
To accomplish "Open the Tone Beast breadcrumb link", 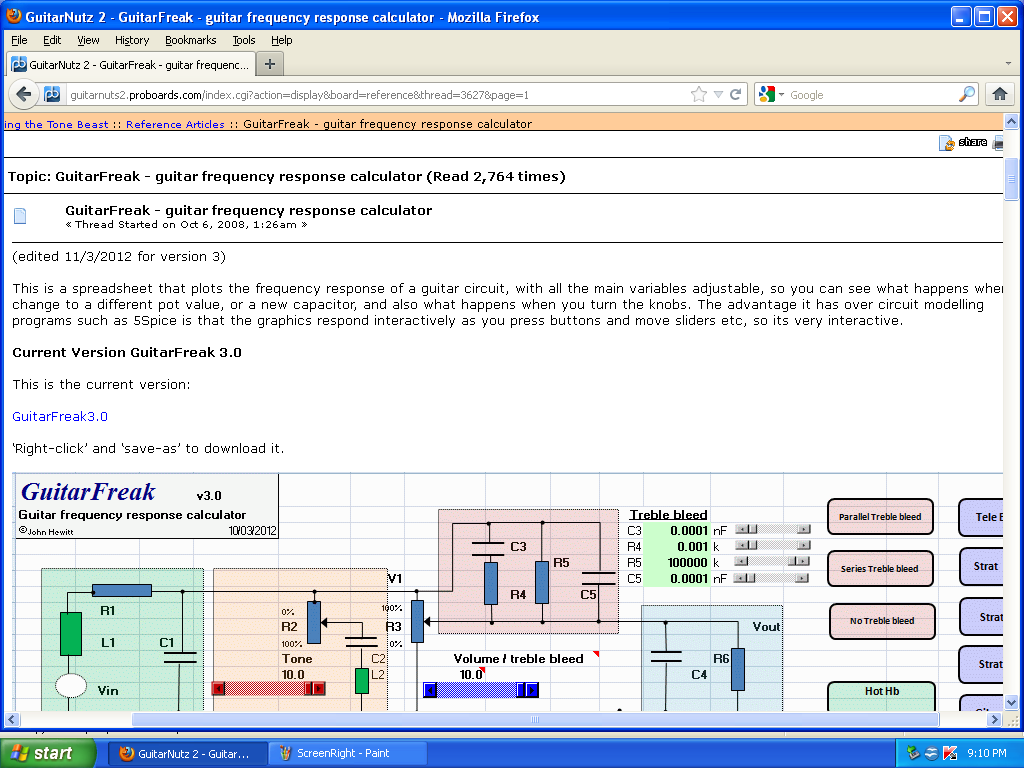I will pos(56,124).
